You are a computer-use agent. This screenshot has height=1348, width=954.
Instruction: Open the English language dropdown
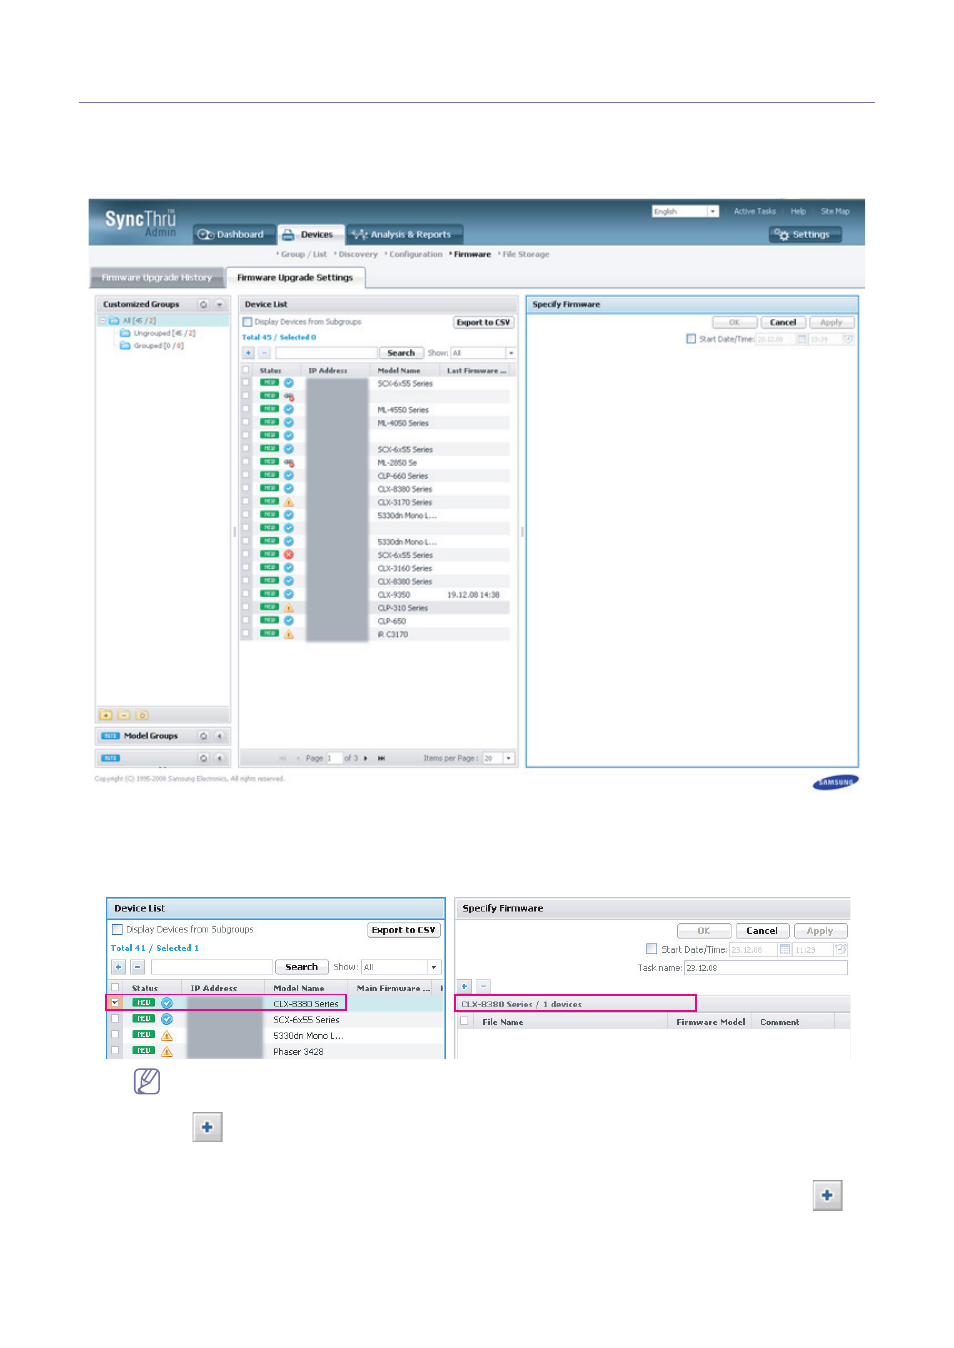[x=685, y=211]
